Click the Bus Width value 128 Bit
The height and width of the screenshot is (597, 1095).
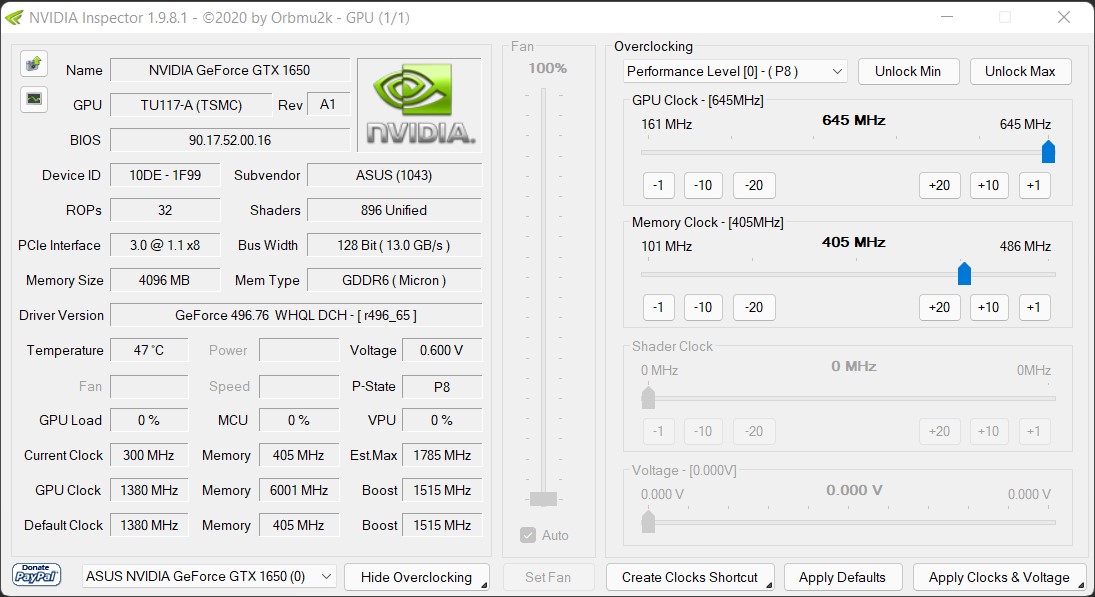[394, 245]
